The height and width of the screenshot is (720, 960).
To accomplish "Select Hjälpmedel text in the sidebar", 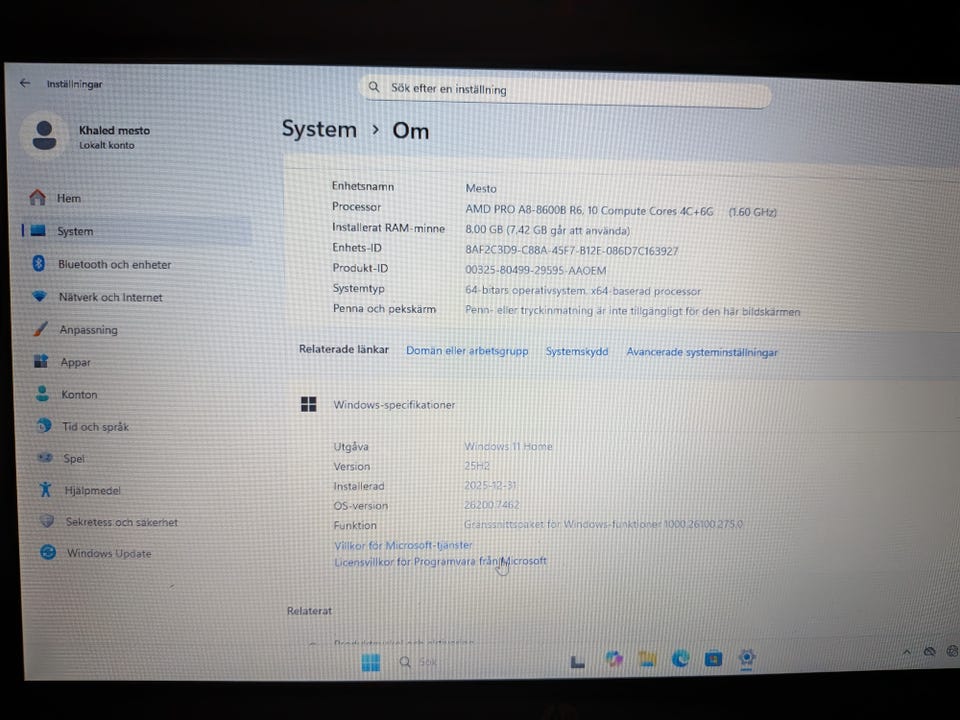I will [x=92, y=490].
